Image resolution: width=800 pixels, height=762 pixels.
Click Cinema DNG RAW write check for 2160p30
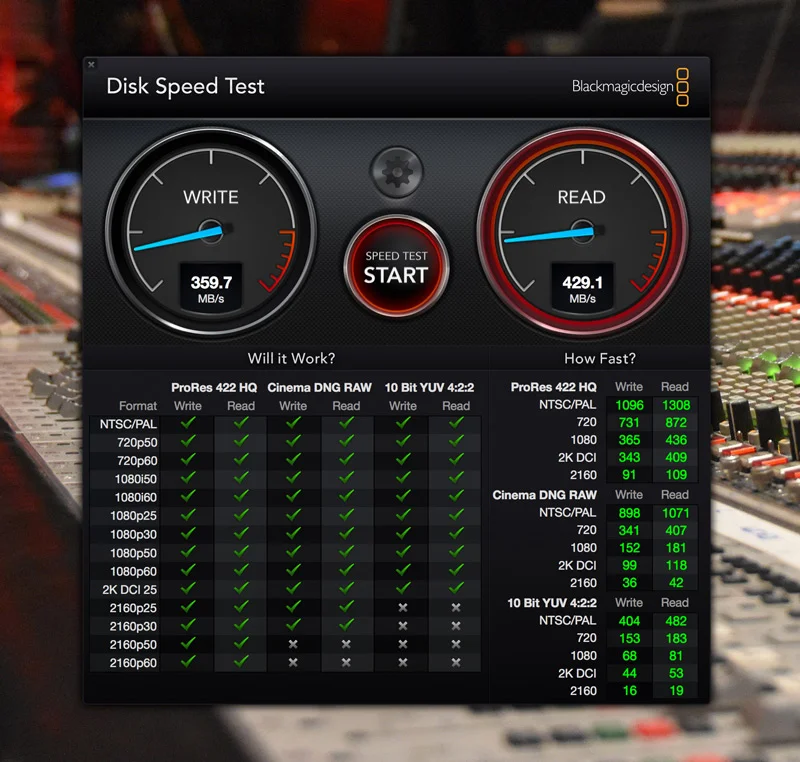(x=293, y=625)
